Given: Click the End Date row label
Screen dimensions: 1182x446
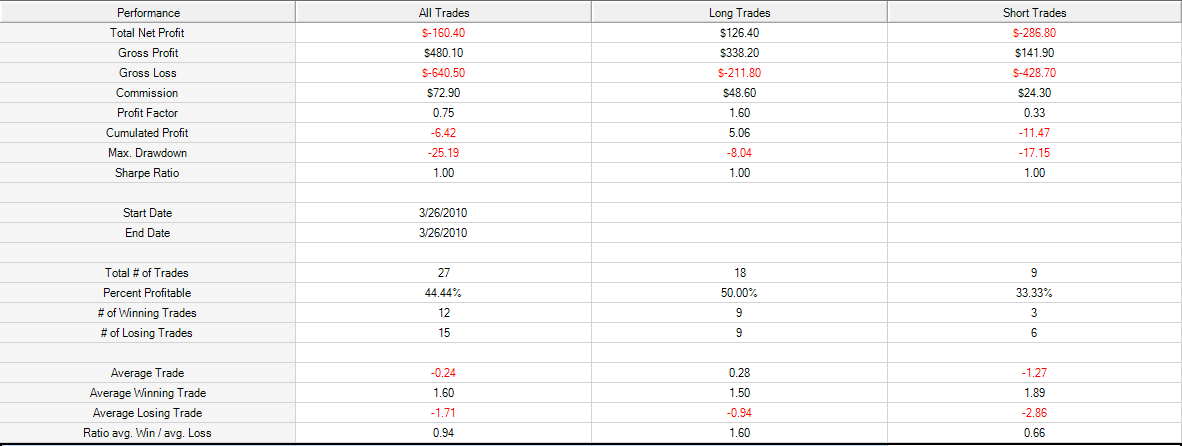Looking at the screenshot, I should [x=147, y=233].
